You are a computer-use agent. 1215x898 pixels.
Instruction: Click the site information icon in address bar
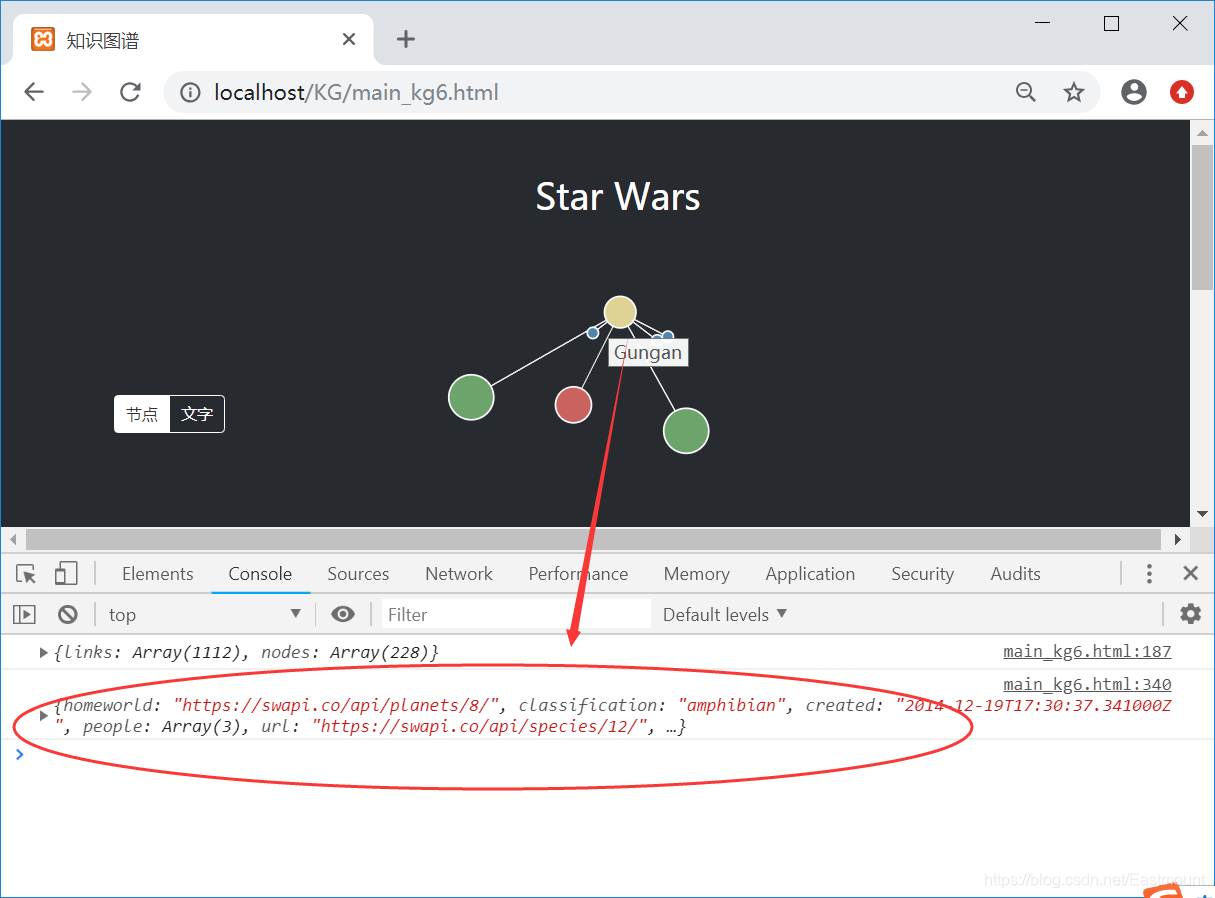tap(190, 93)
